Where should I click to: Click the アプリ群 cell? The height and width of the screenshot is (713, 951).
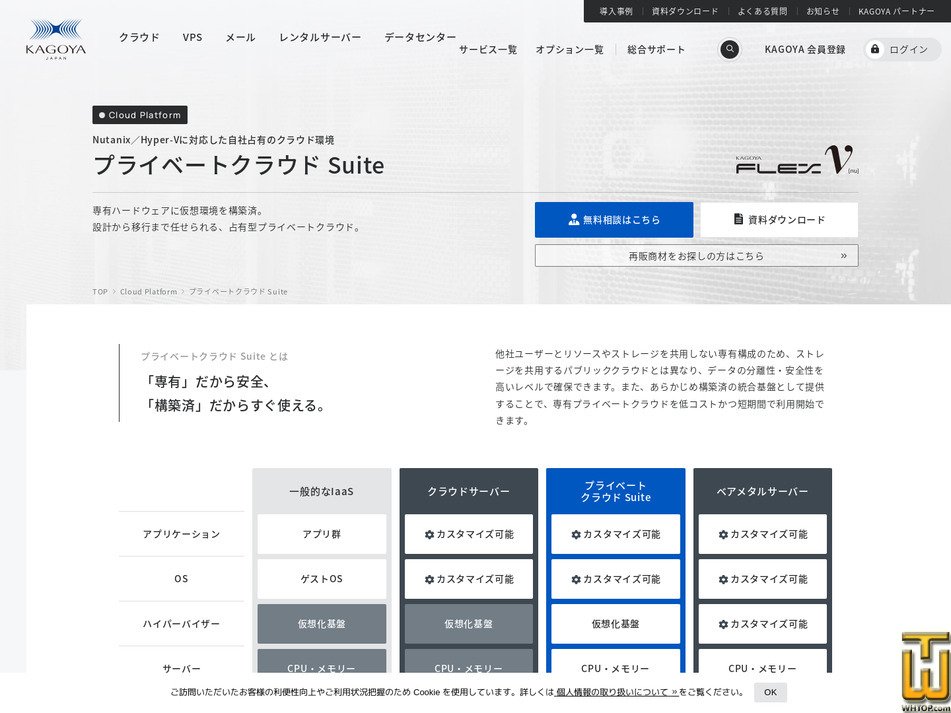coord(321,534)
